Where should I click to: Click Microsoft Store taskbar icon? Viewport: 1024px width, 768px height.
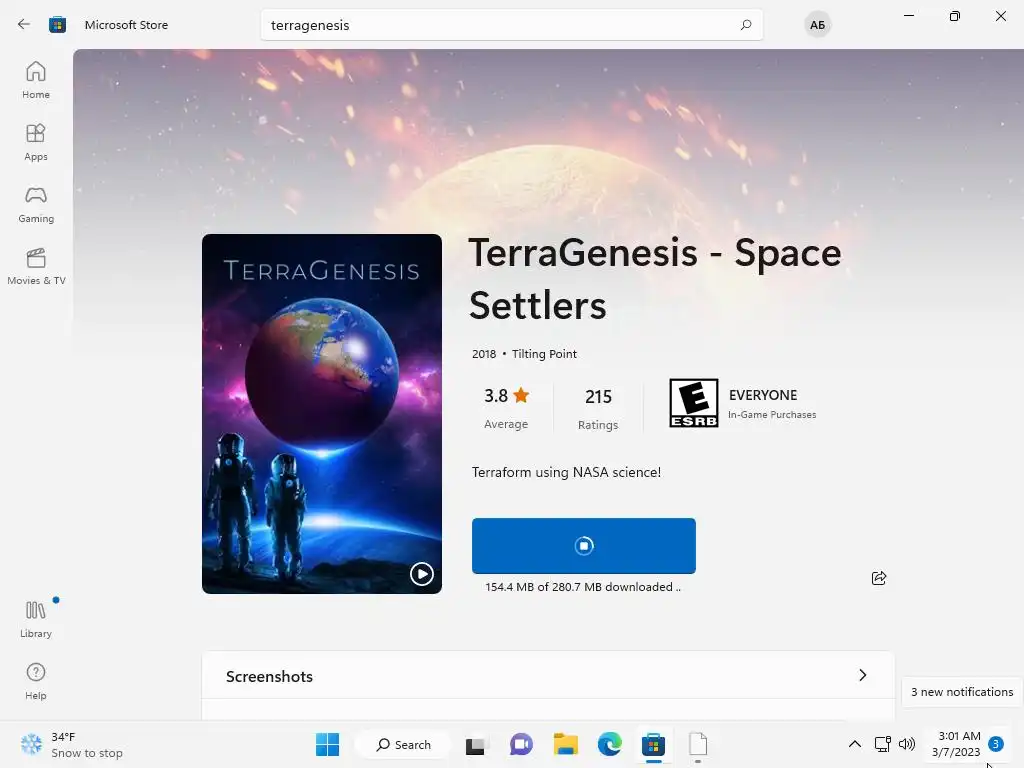pyautogui.click(x=653, y=744)
